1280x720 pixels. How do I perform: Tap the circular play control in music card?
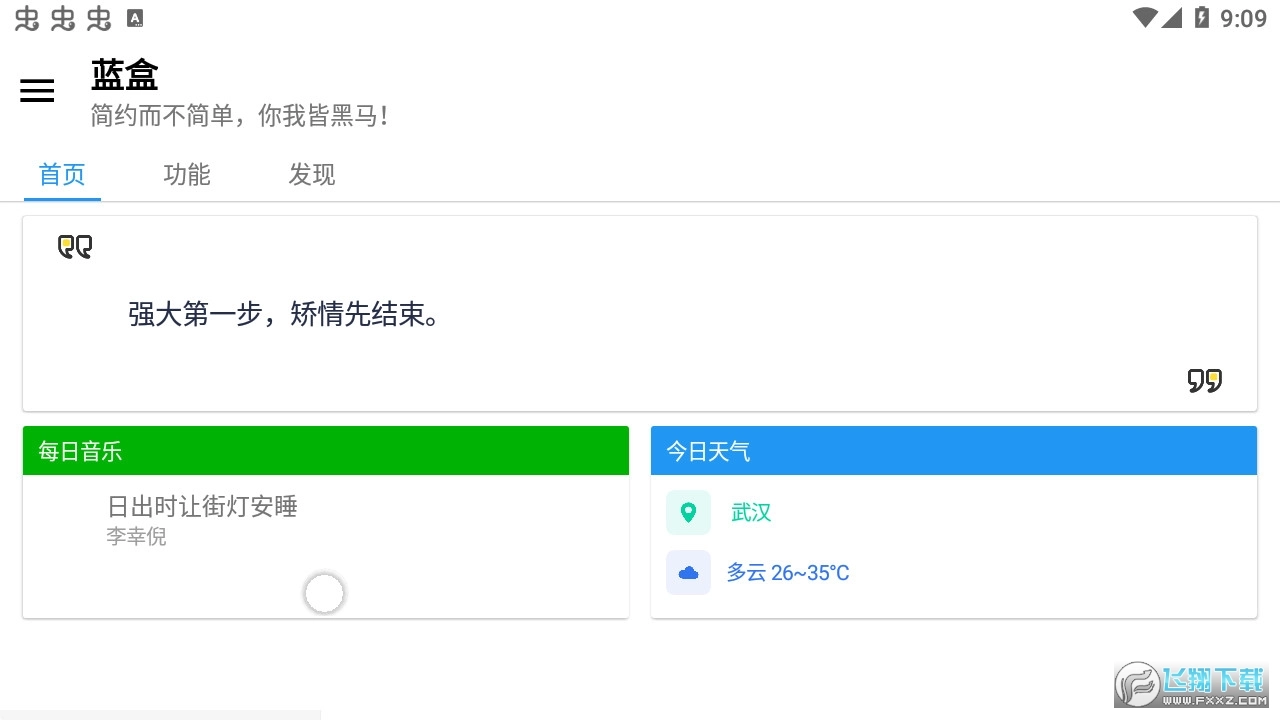pyautogui.click(x=324, y=593)
